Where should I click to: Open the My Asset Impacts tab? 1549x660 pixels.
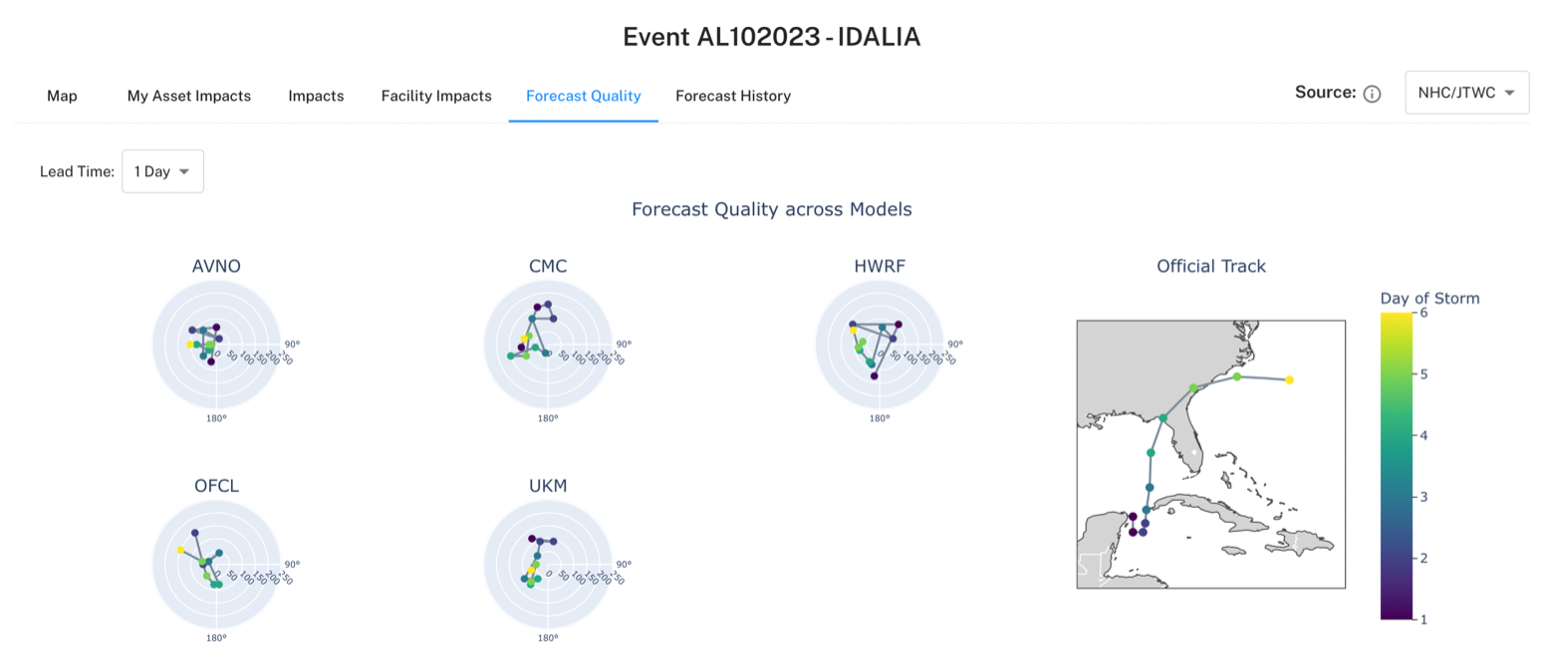click(189, 96)
